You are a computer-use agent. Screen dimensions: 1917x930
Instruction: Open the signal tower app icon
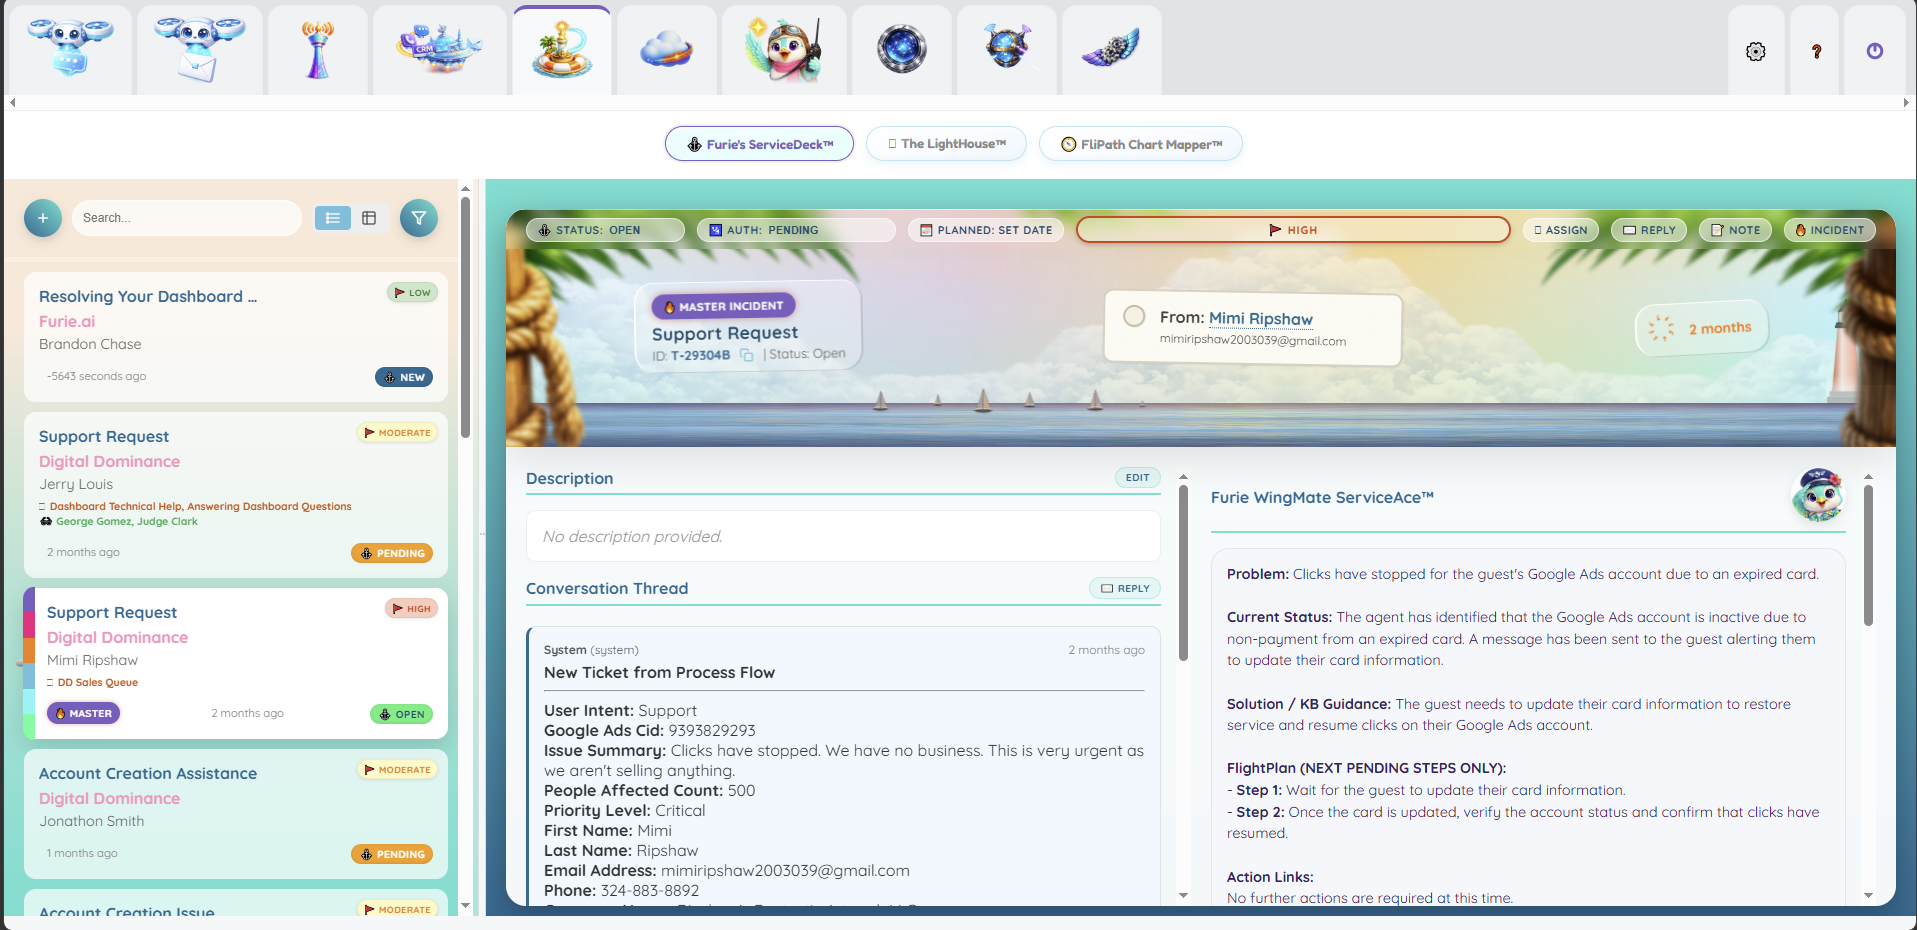(x=317, y=49)
